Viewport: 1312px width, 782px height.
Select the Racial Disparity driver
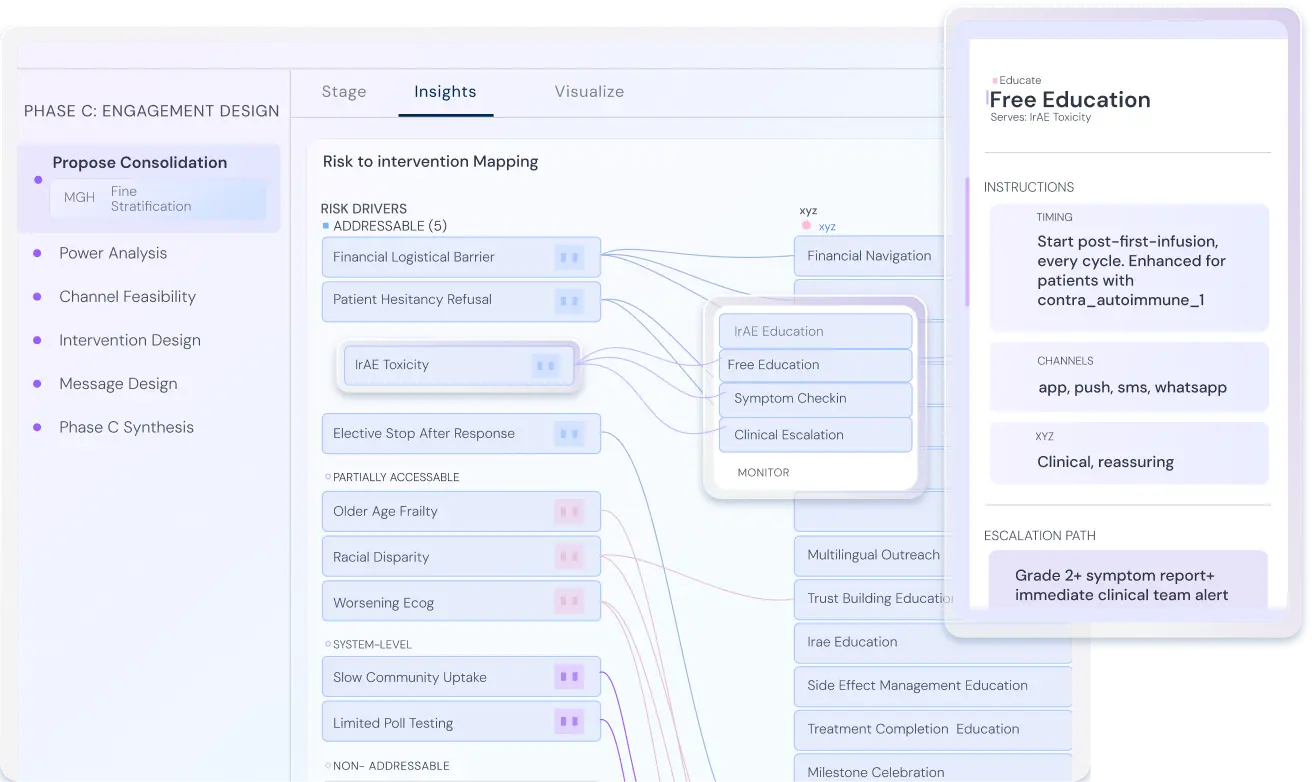[x=461, y=557]
